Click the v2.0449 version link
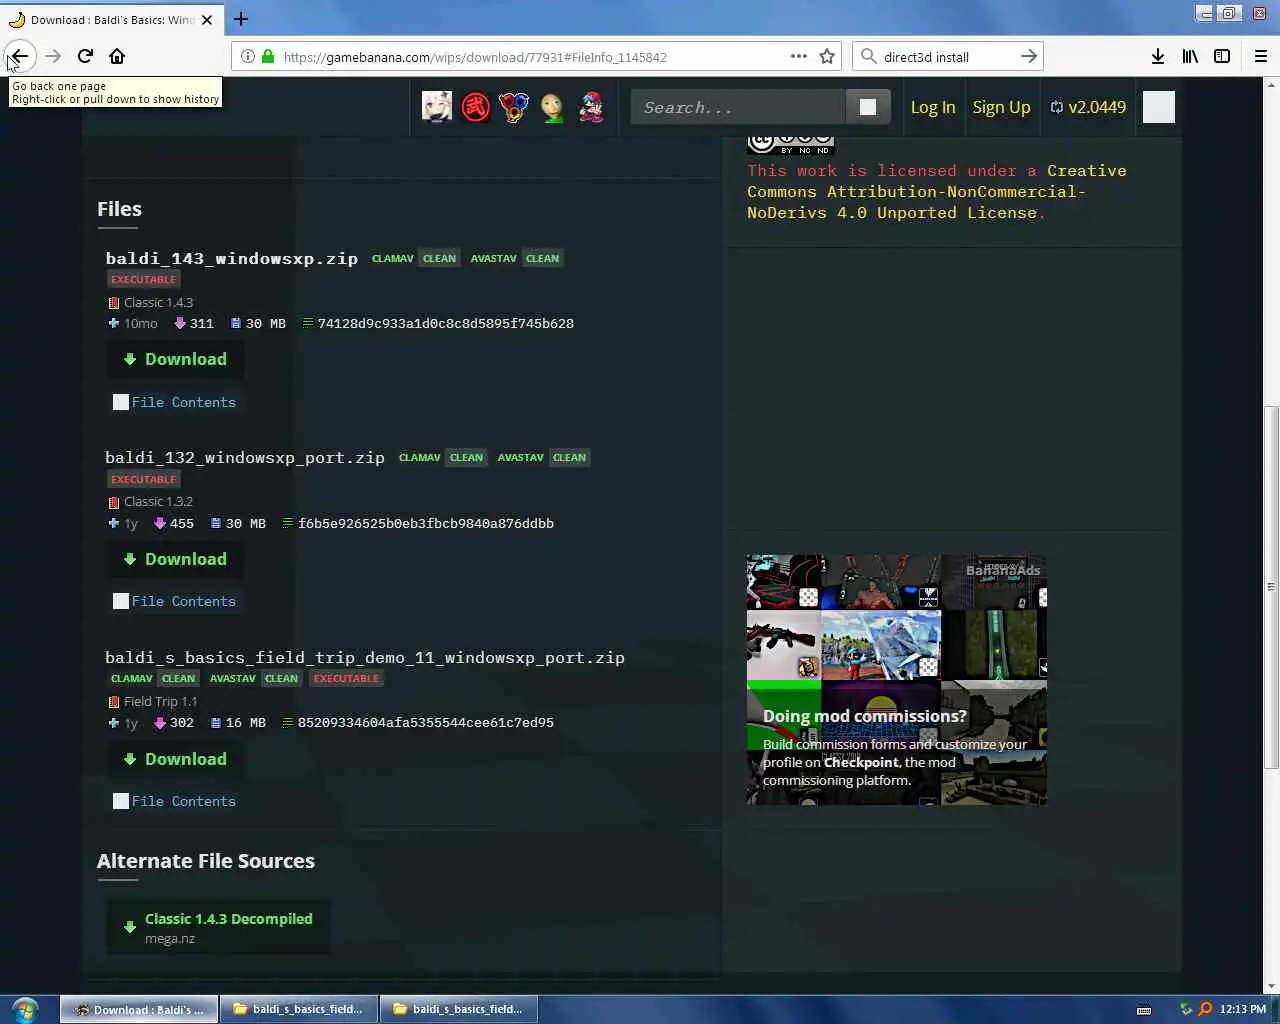1280x1024 pixels. tap(1088, 107)
